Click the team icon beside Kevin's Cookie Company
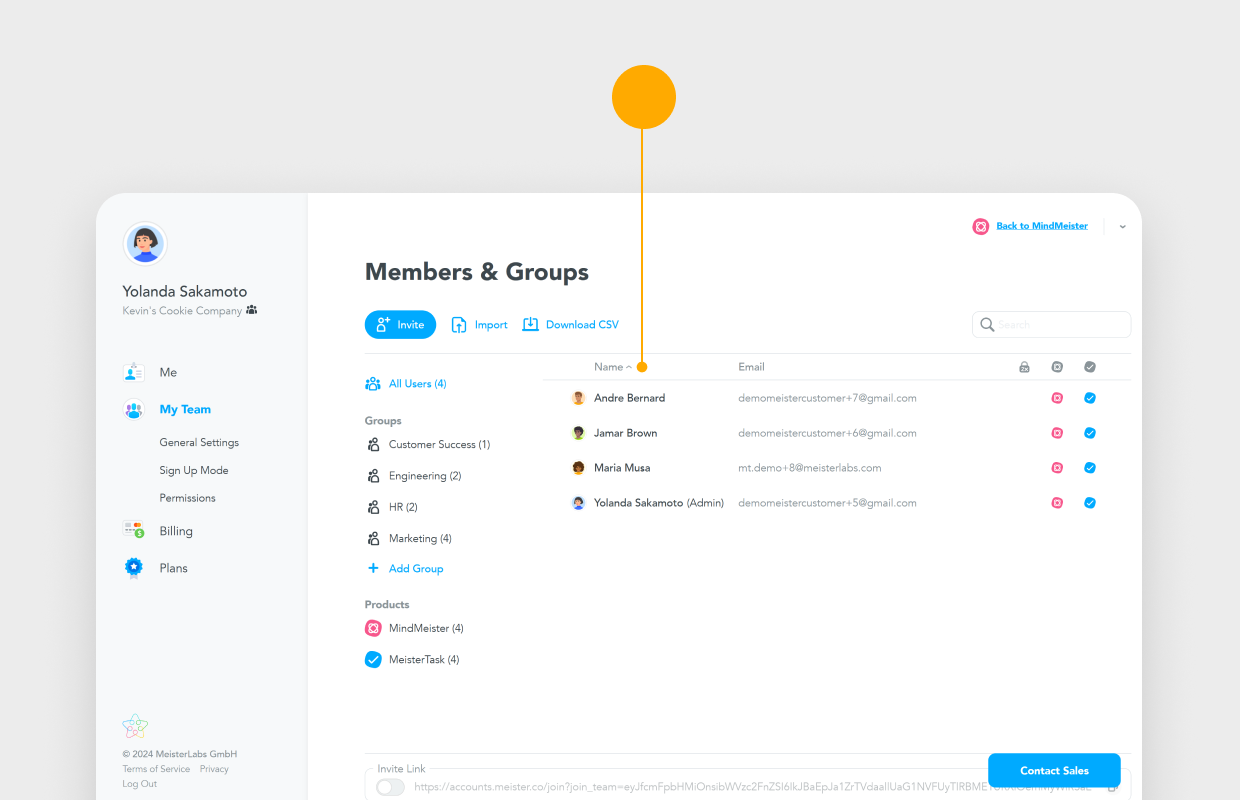Viewport: 1240px width, 800px height. click(x=252, y=310)
